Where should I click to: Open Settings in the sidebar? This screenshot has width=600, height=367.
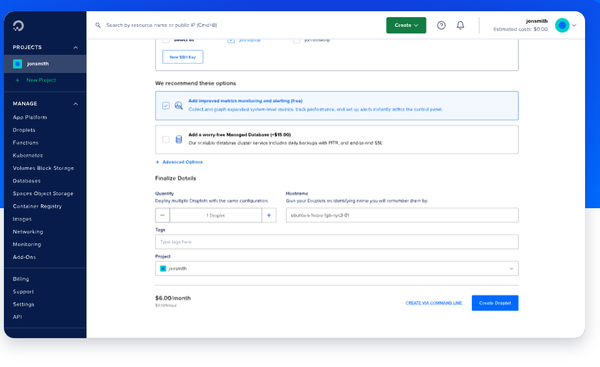23,304
